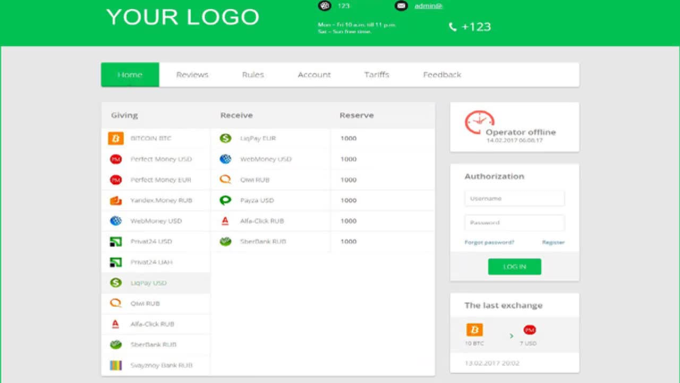
Task: Click the email envelope icon in header
Action: (x=401, y=6)
